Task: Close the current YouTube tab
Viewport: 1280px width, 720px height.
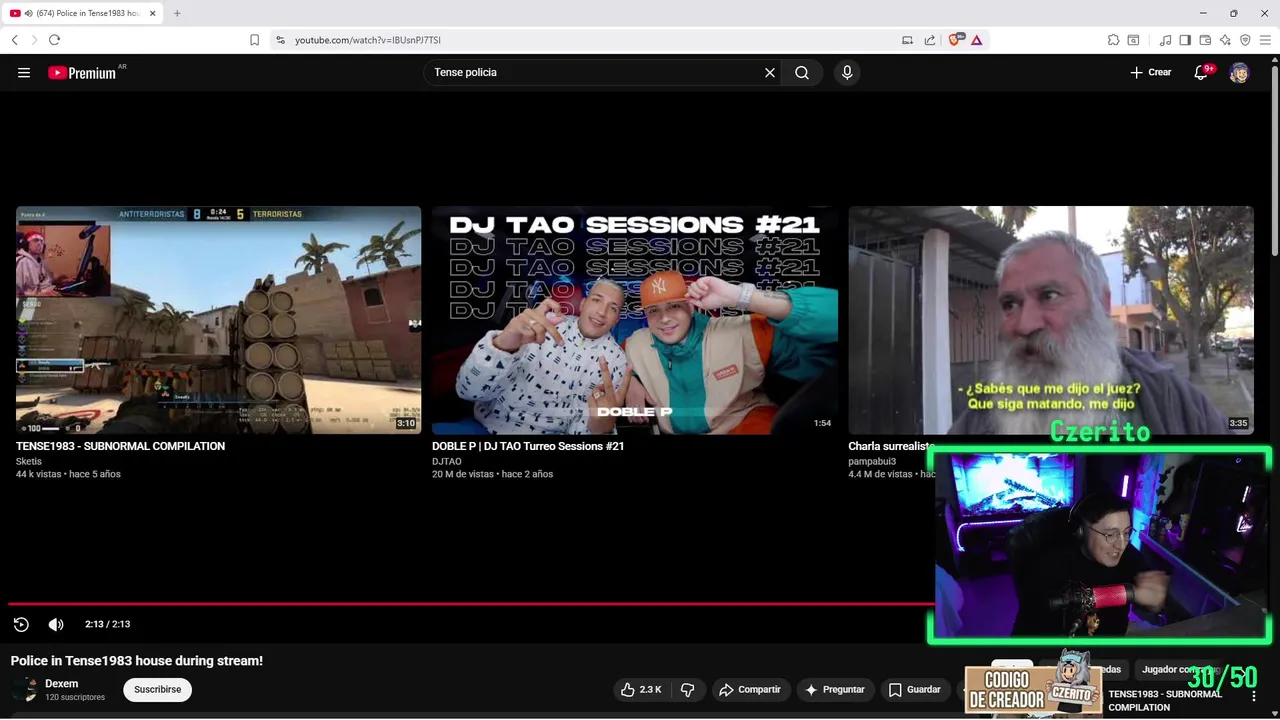Action: [x=153, y=13]
